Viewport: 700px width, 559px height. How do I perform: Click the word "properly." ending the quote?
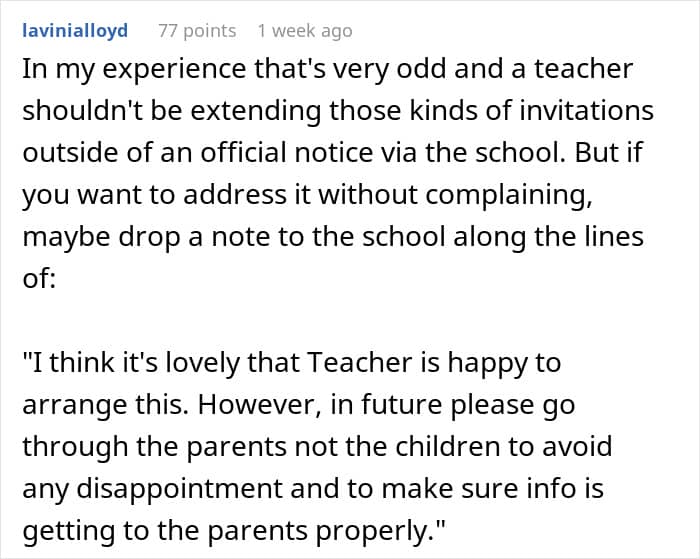pos(381,530)
